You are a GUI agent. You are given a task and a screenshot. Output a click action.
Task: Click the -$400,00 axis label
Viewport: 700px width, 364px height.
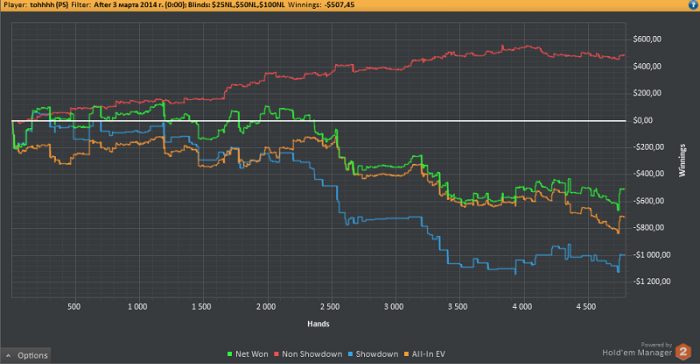click(x=648, y=174)
